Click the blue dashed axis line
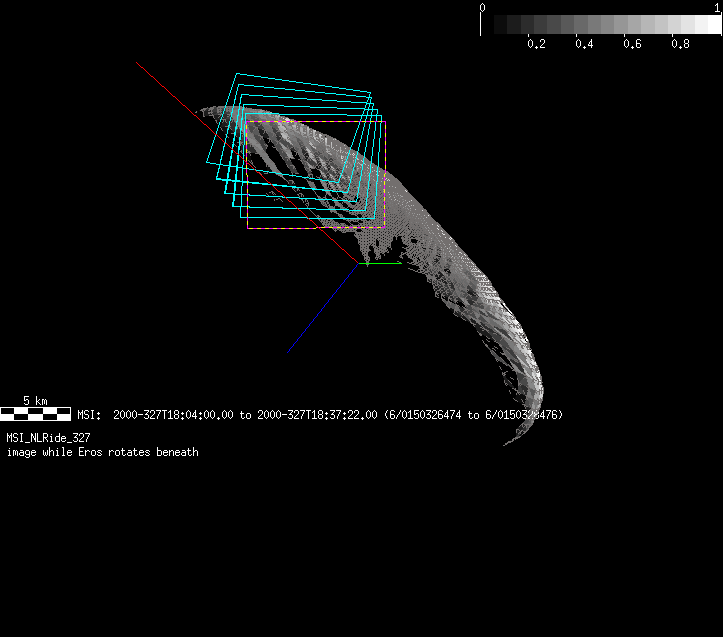 320,310
